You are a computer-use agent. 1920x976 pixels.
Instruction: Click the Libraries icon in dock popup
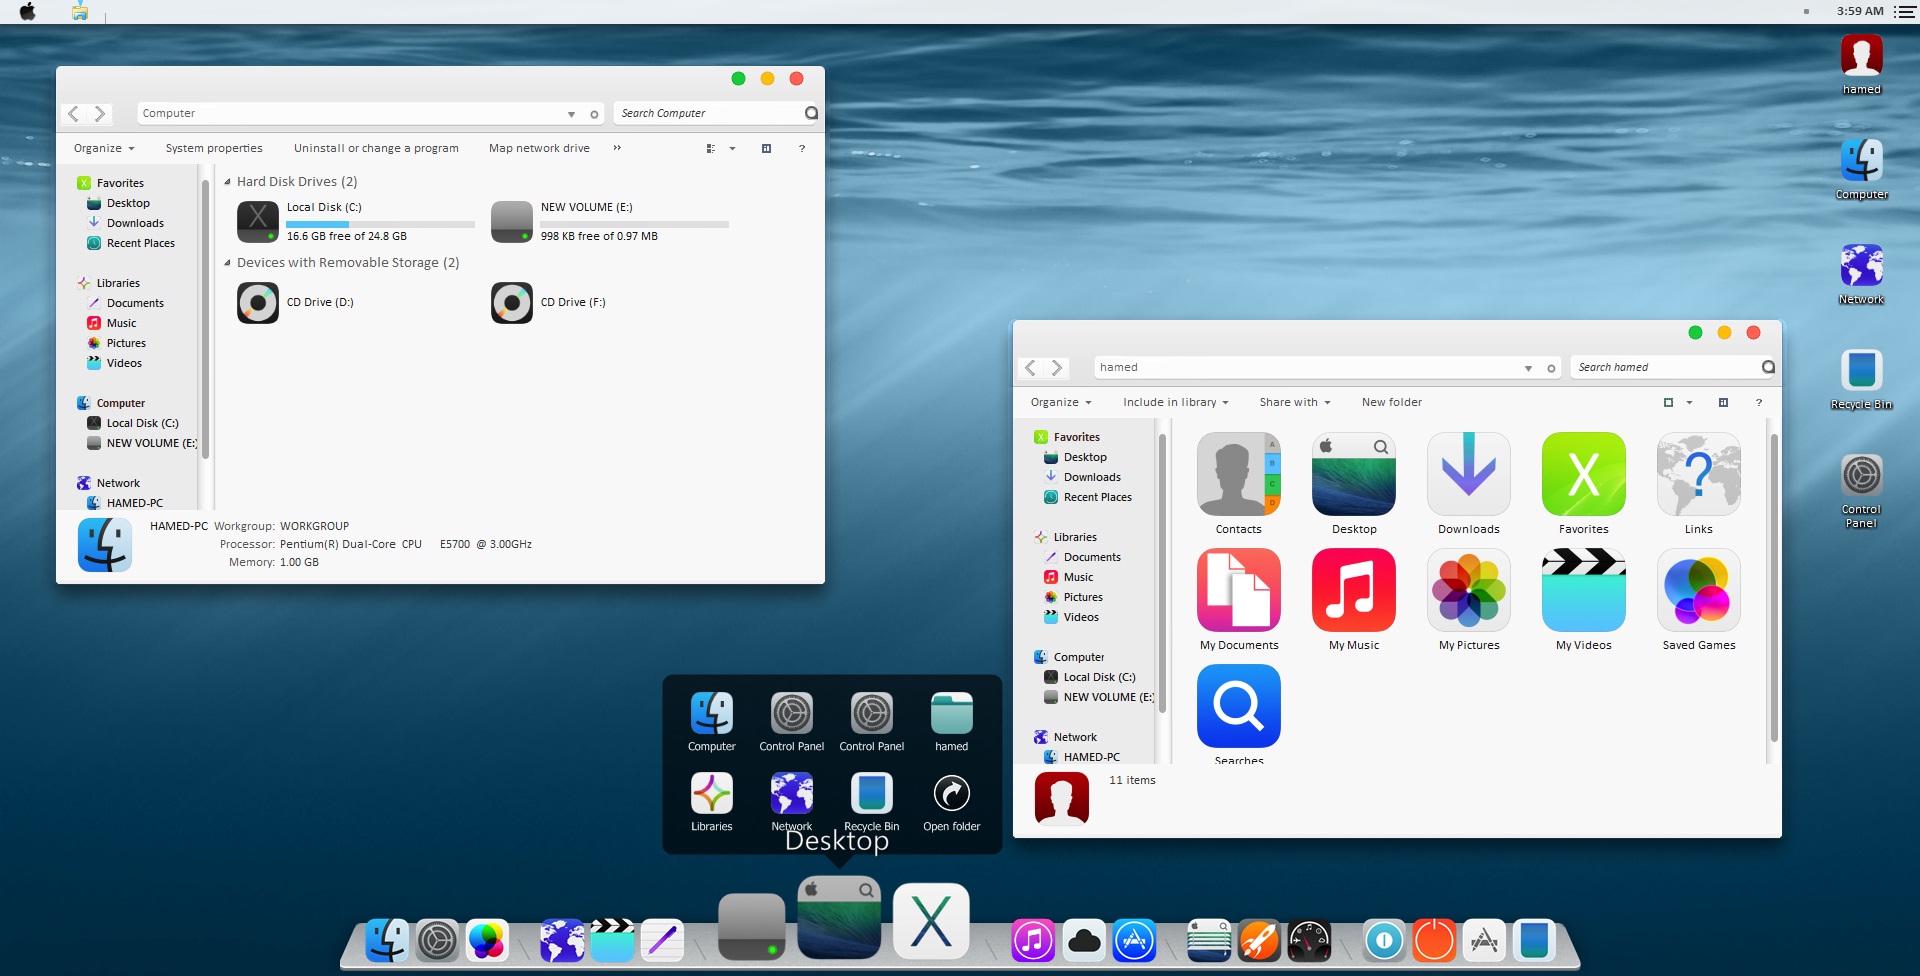point(711,795)
